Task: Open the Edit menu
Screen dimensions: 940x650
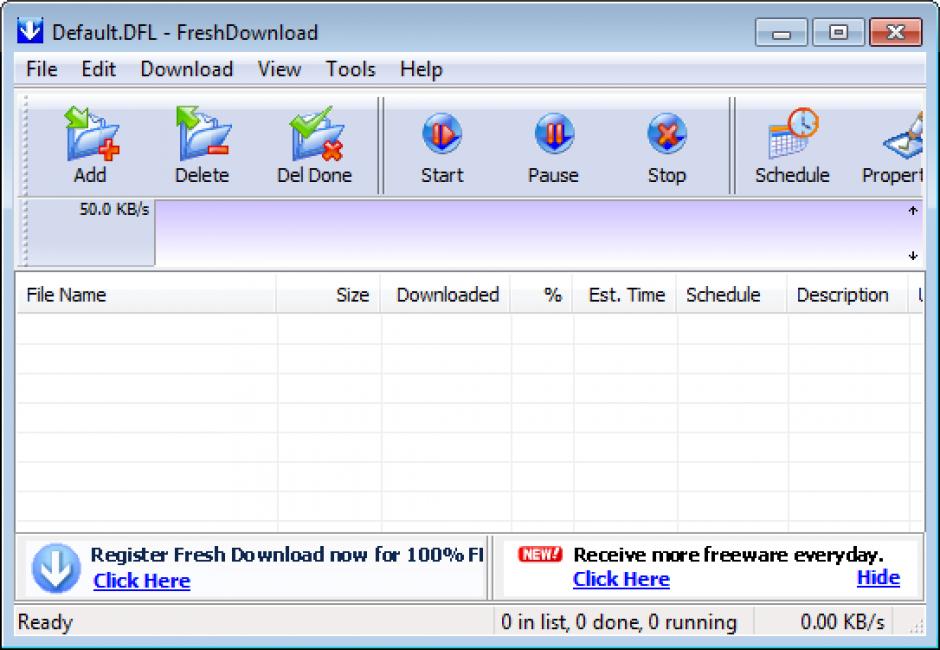Action: click(x=98, y=70)
